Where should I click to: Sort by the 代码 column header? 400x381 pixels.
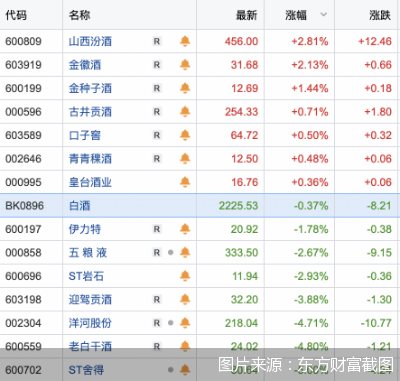coord(16,15)
